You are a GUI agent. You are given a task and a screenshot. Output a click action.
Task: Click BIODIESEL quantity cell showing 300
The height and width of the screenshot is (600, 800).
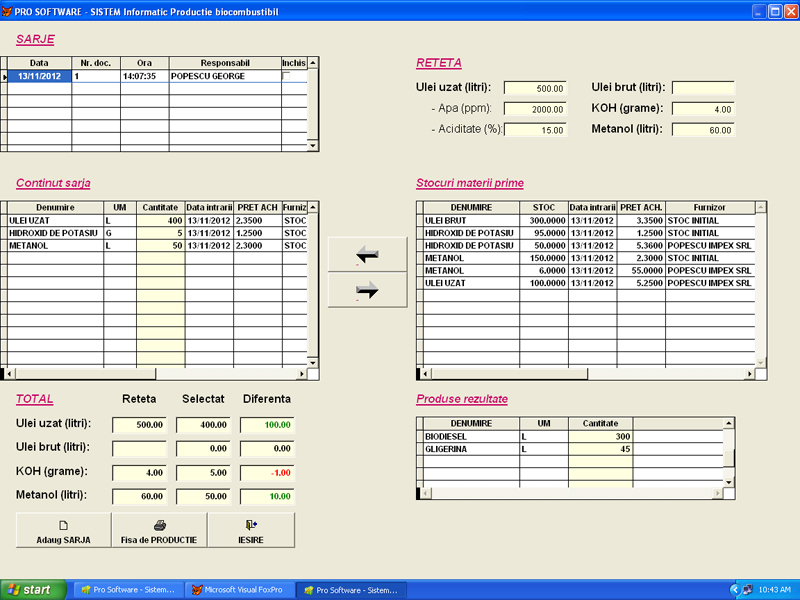[601, 437]
